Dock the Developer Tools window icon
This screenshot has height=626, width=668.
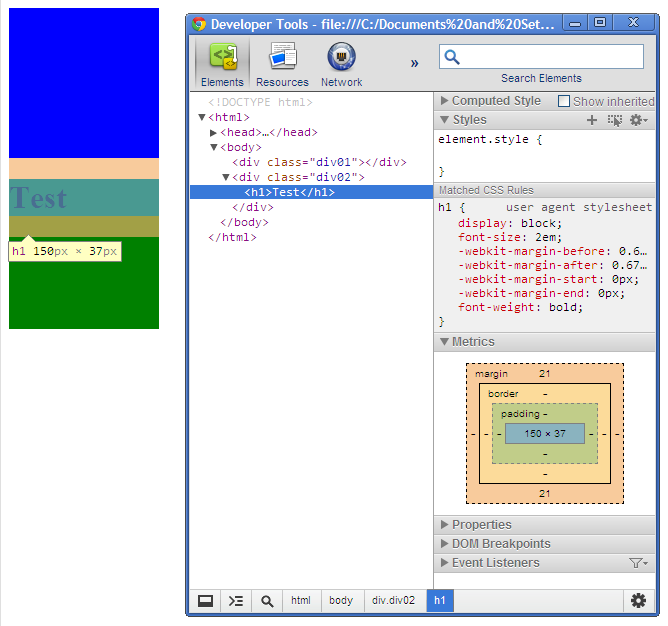[205, 601]
